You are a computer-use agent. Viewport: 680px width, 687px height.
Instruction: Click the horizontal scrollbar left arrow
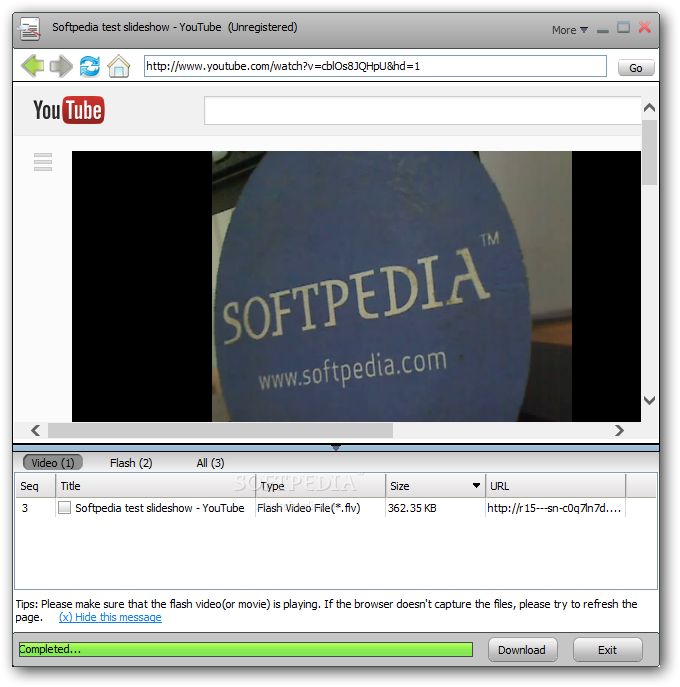click(36, 430)
